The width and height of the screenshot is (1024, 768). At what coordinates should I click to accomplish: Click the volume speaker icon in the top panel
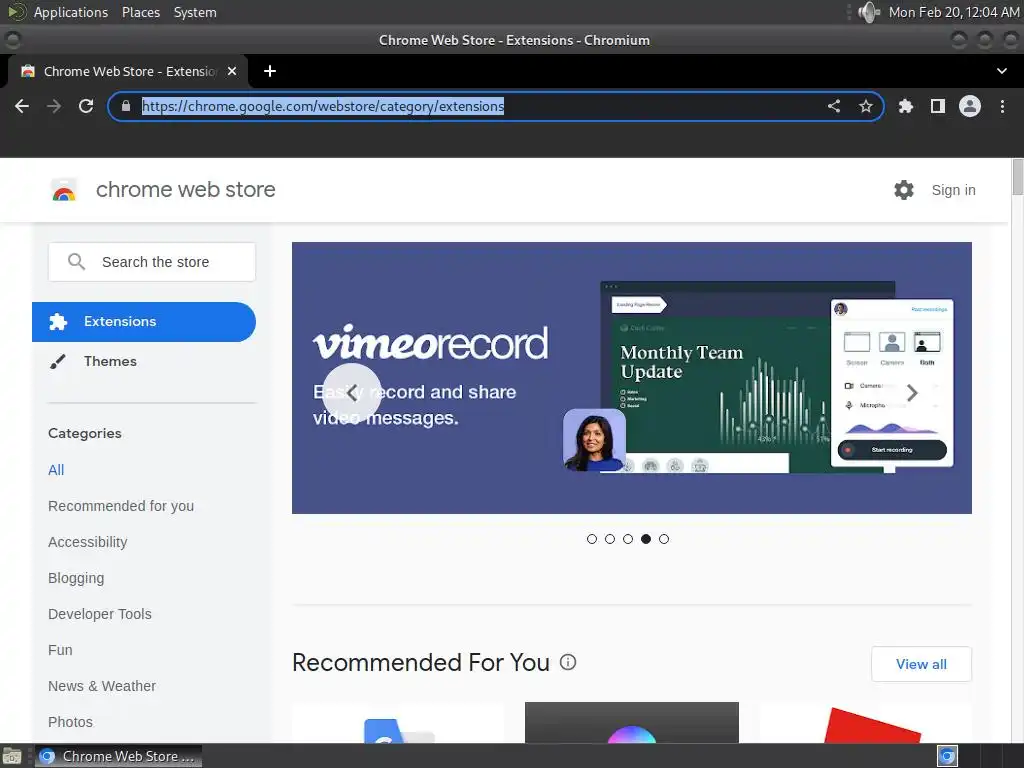coord(869,12)
